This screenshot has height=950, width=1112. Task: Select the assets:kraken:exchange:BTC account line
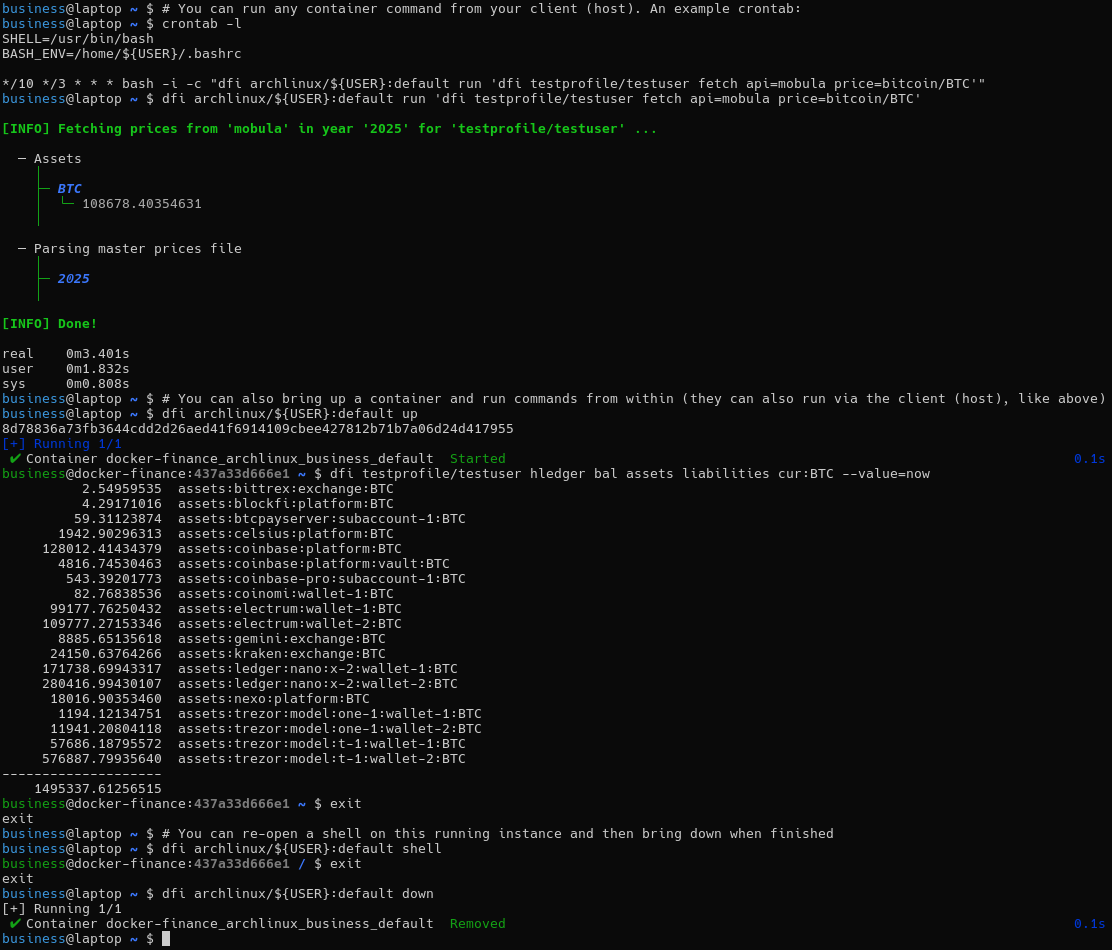pos(281,653)
